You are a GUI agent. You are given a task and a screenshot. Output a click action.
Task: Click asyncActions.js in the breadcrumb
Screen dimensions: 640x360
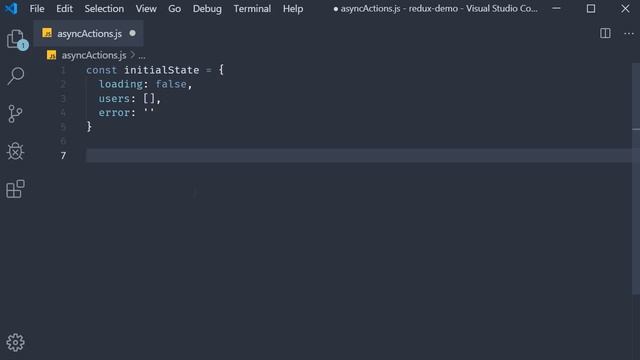(94, 55)
